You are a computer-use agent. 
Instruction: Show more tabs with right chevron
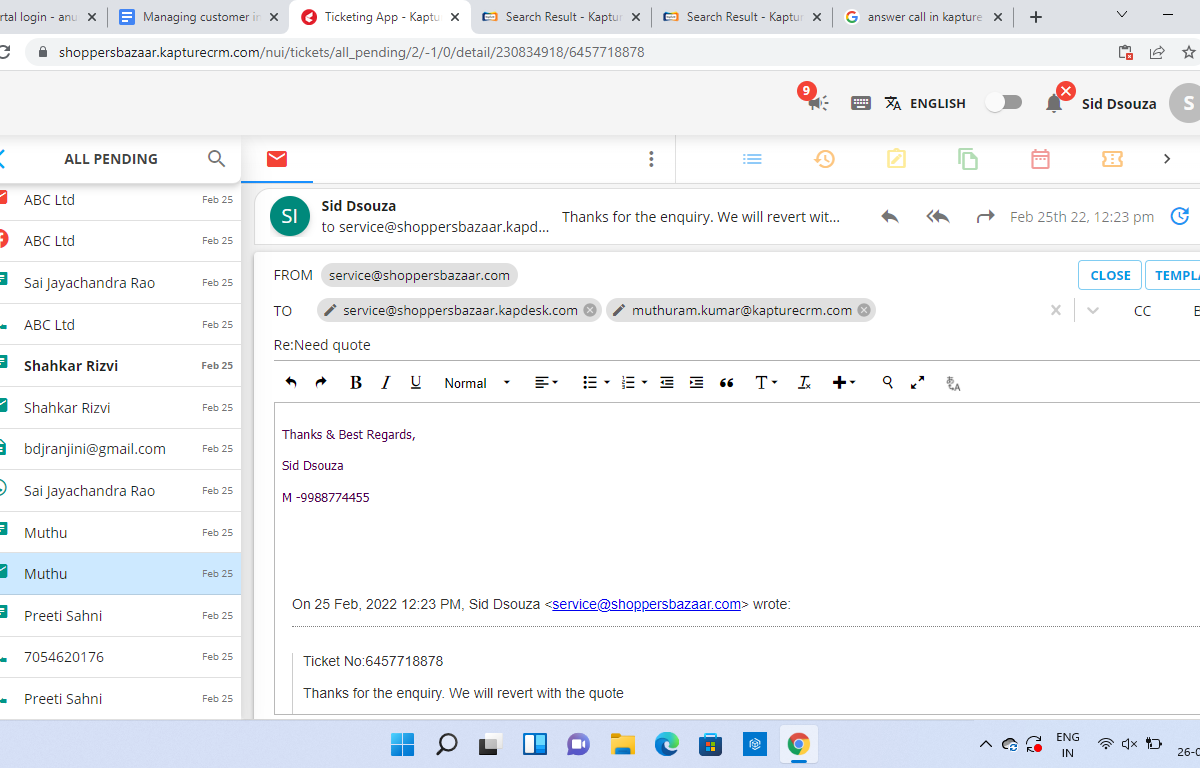(1167, 159)
